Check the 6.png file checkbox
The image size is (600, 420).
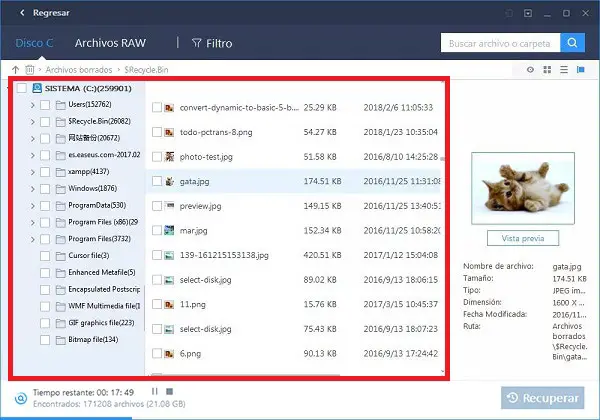[157, 353]
